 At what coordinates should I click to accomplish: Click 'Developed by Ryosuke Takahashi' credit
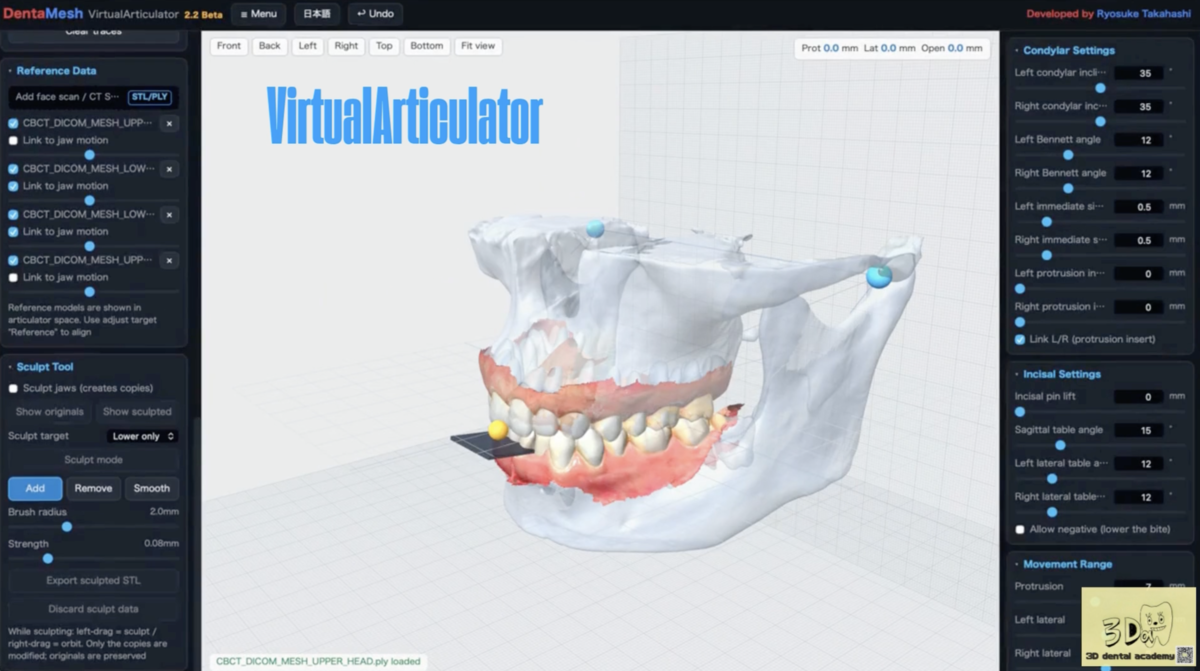pyautogui.click(x=1109, y=14)
